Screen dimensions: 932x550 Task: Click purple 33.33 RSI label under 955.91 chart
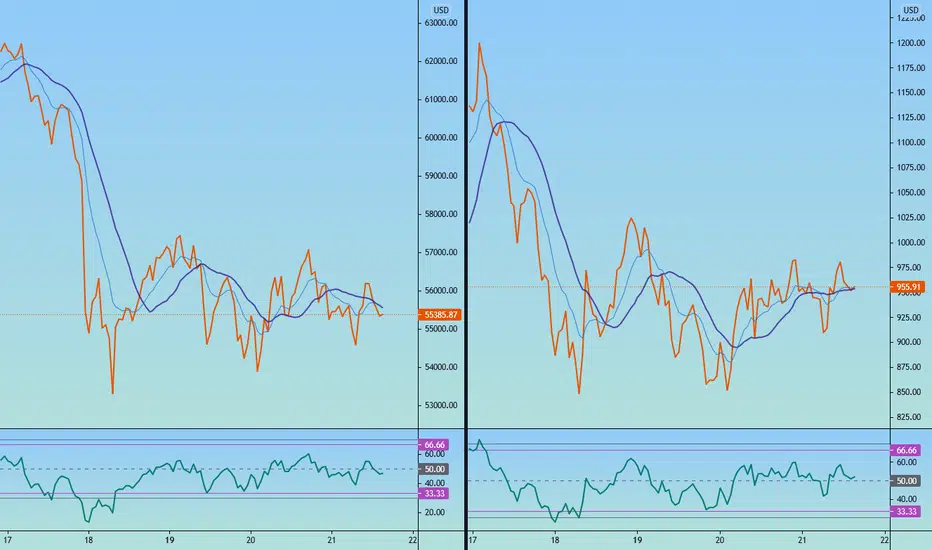tap(905, 511)
